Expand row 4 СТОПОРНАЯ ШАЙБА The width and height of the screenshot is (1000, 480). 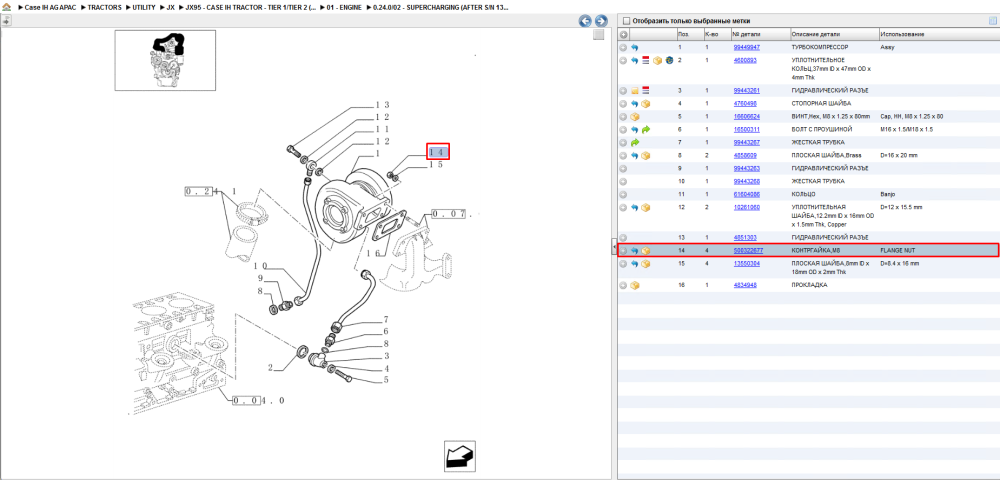[623, 103]
